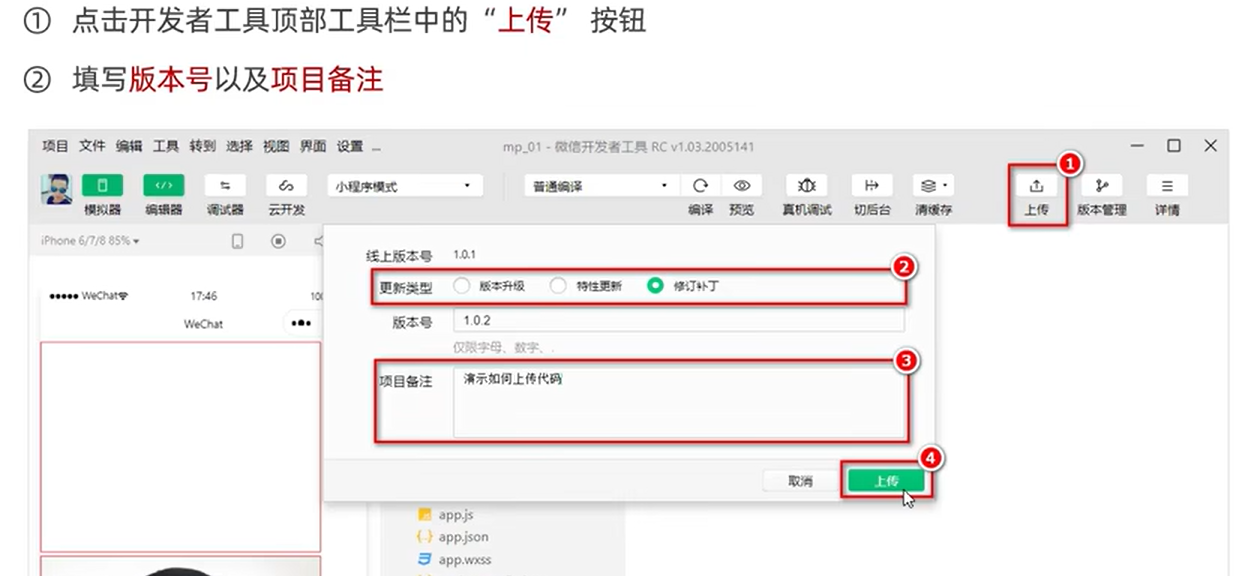Click the 项目备注 textarea

click(x=678, y=402)
